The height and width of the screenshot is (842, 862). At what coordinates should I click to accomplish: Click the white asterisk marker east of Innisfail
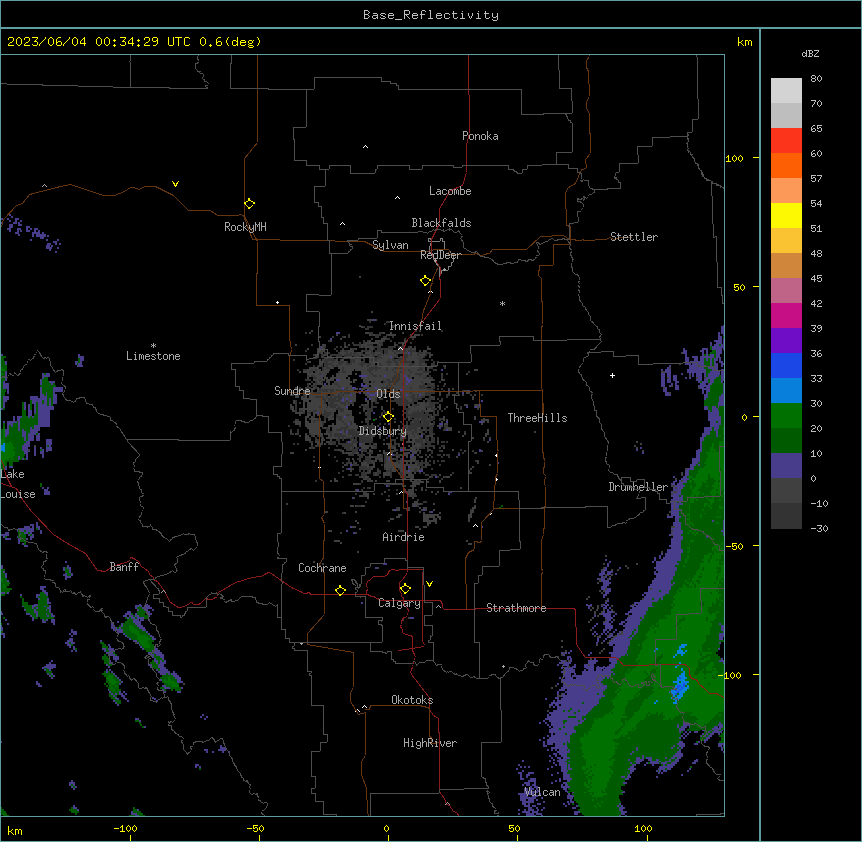[x=502, y=303]
